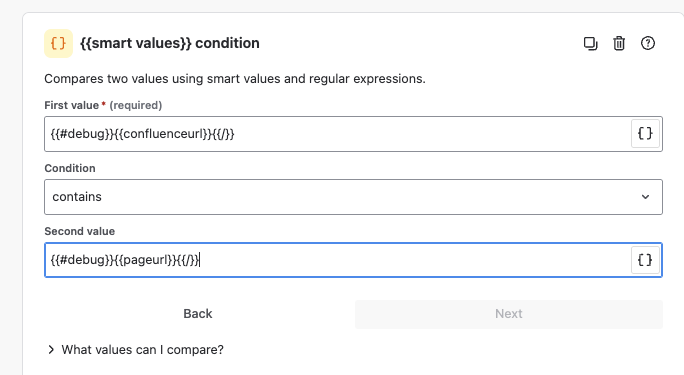
Task: Click the Next button
Action: pyautogui.click(x=509, y=314)
